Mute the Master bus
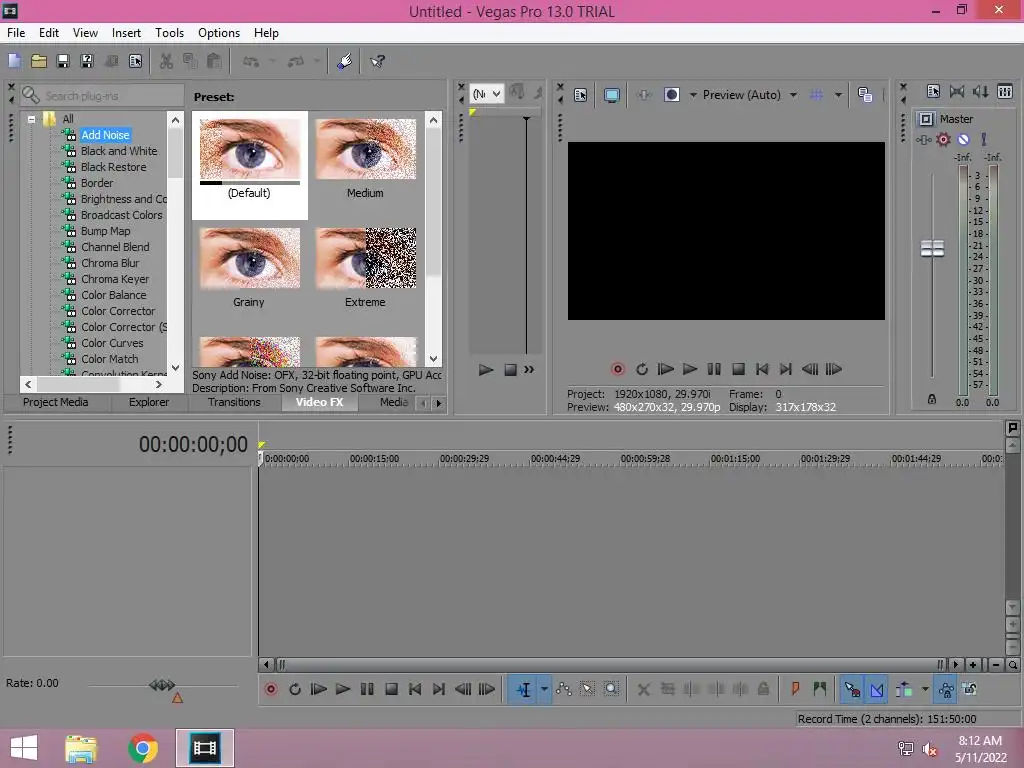Image resolution: width=1024 pixels, height=768 pixels. [x=963, y=140]
